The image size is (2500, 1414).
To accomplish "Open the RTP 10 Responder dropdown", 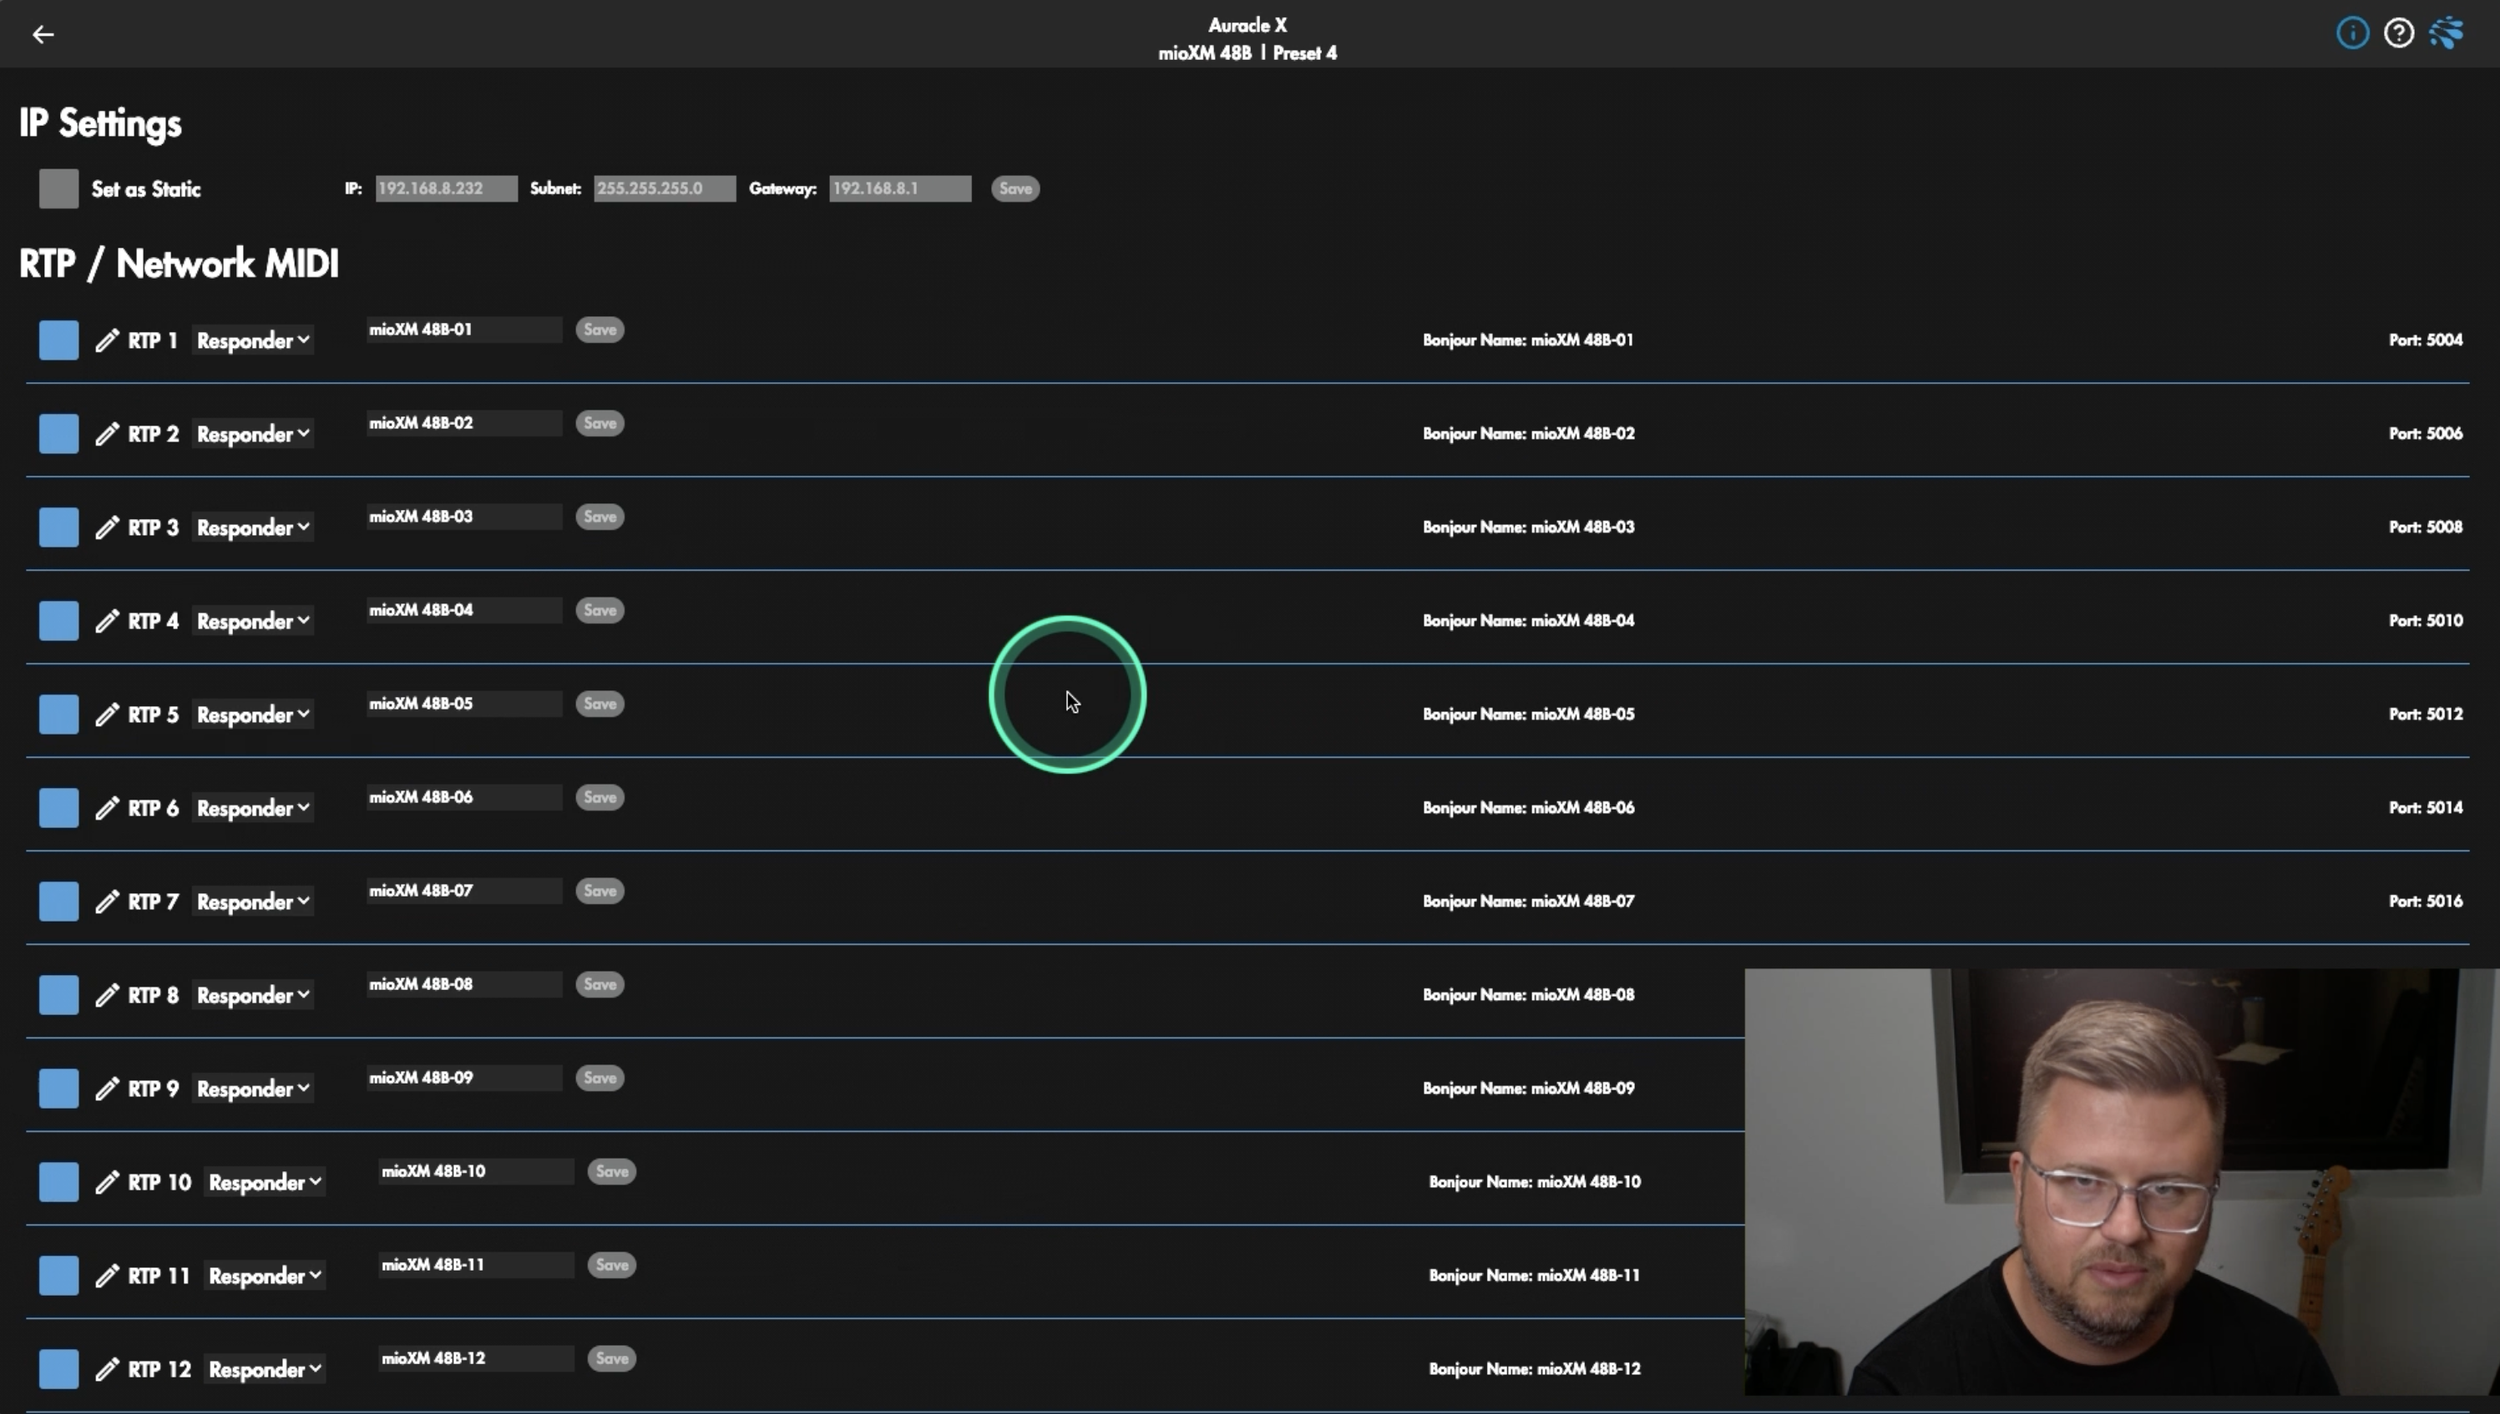I will [265, 1182].
